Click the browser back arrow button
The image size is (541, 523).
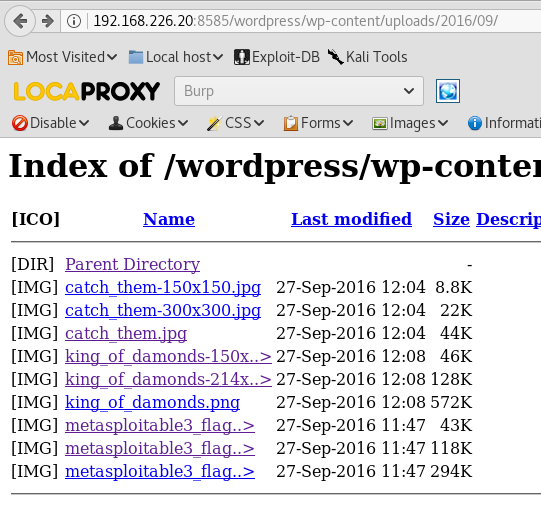(x=20, y=21)
